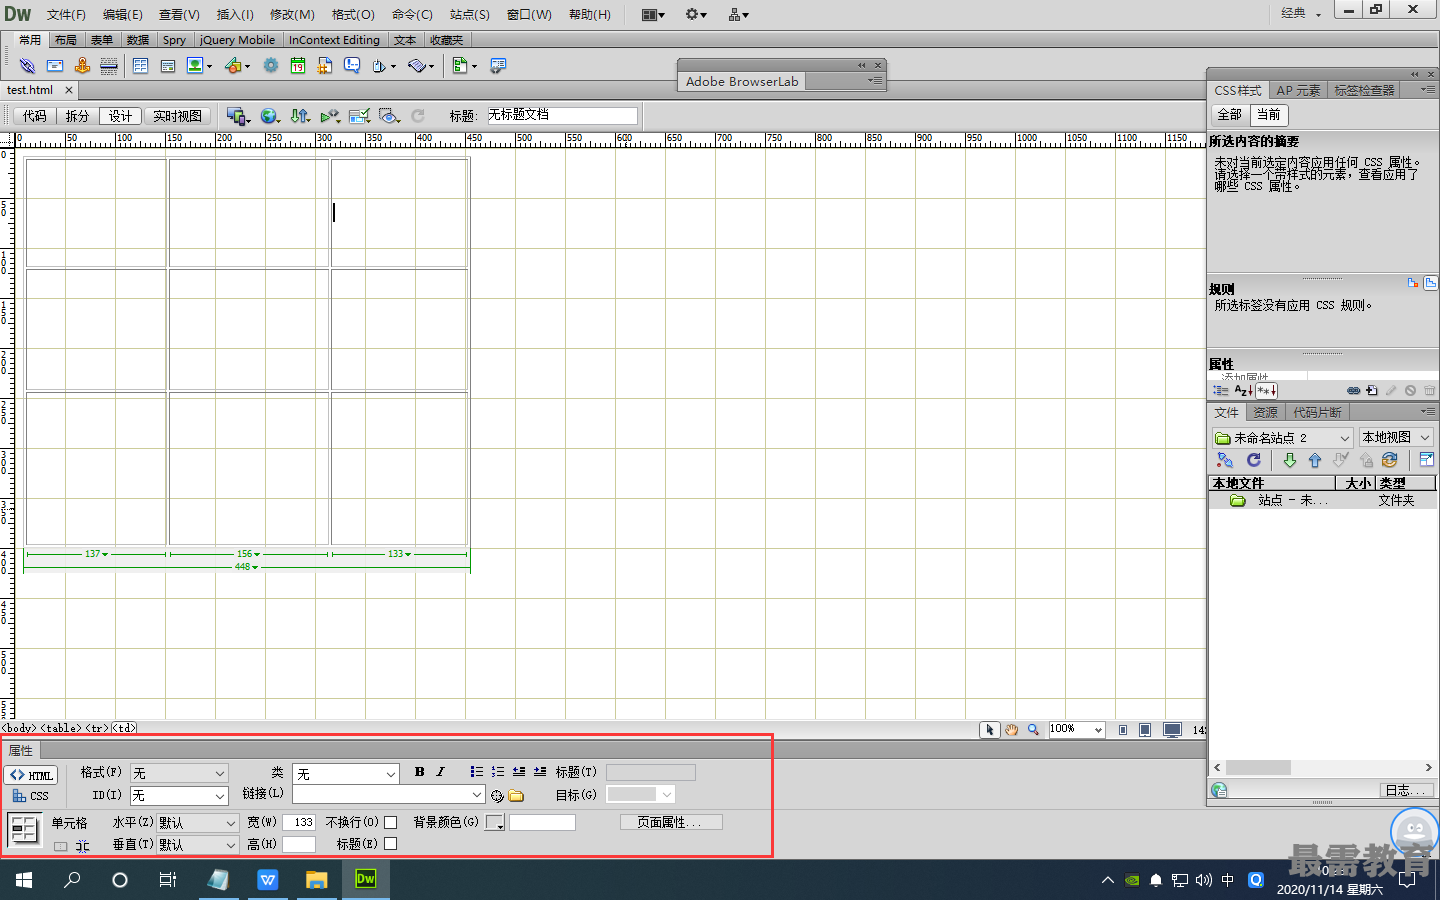Enable Live view
The width and height of the screenshot is (1440, 900).
pyautogui.click(x=178, y=116)
